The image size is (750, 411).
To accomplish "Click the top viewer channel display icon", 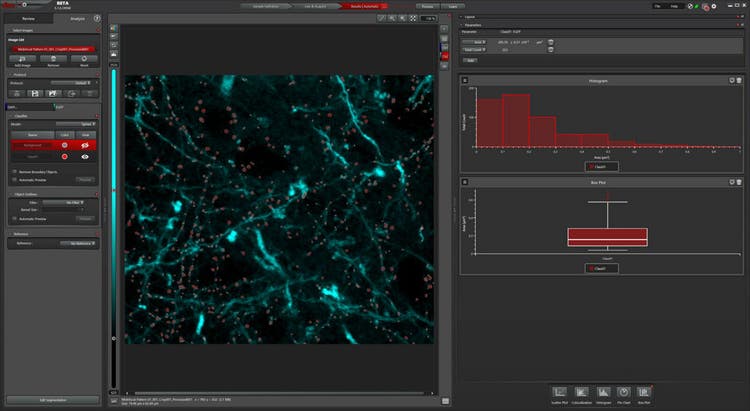I will pyautogui.click(x=114, y=28).
